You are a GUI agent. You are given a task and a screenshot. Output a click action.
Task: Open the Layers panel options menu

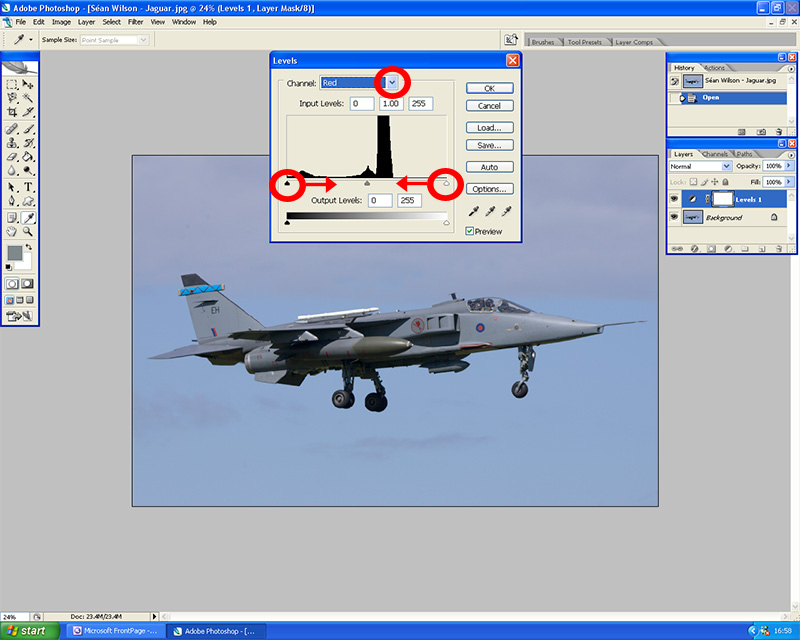coord(791,155)
